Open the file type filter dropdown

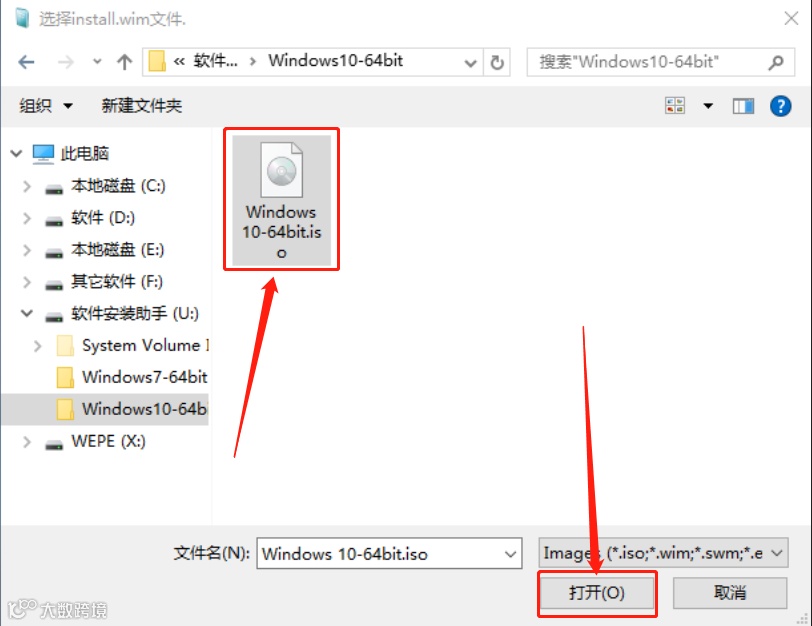pos(663,553)
